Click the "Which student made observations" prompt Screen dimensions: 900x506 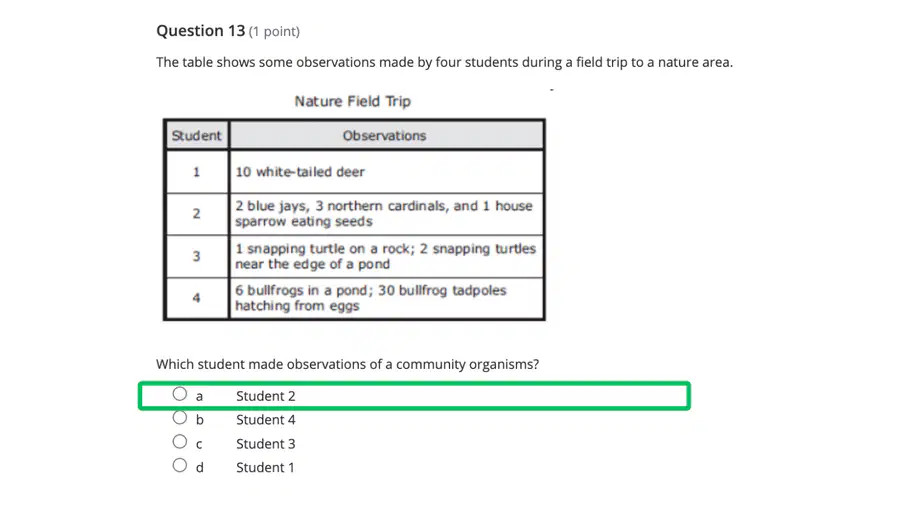(347, 364)
